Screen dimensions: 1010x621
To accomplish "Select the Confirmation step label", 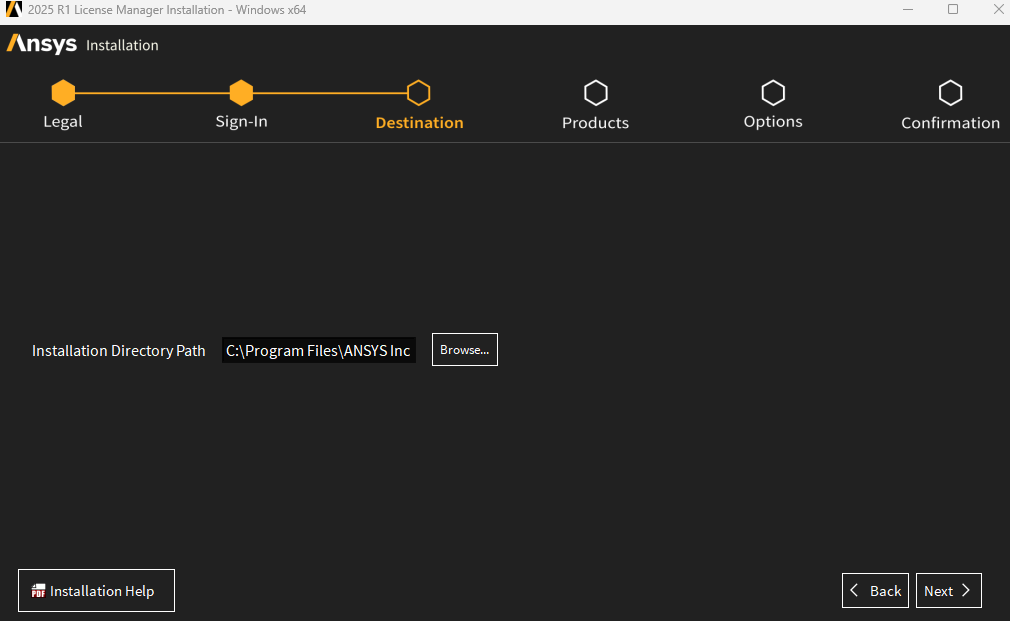I will [951, 122].
